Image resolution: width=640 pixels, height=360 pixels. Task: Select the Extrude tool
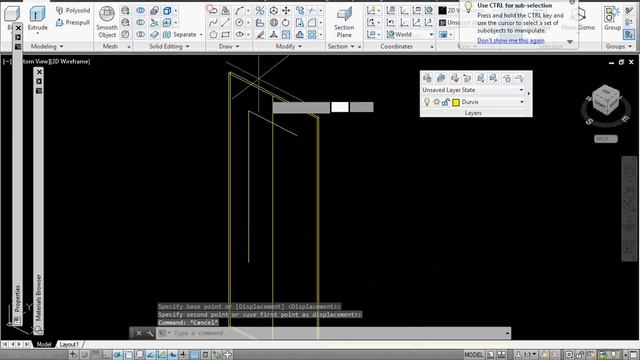38,17
